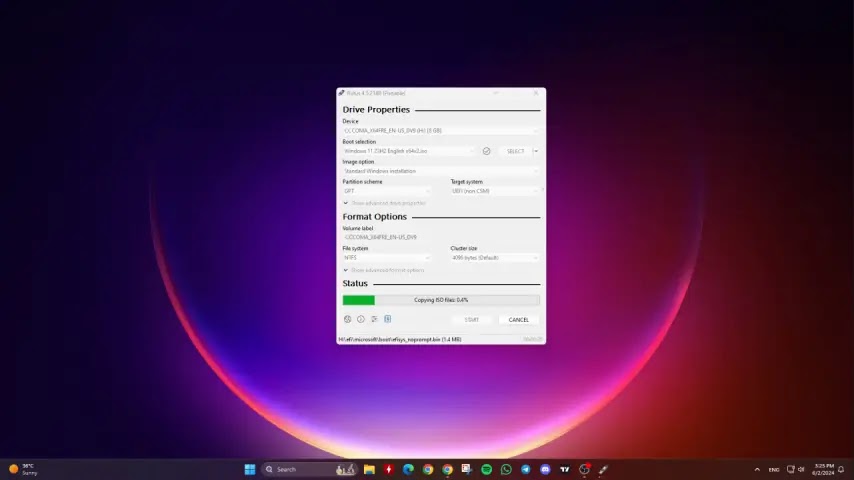The width and height of the screenshot is (854, 480).
Task: Open the notification bell in system tray
Action: pyautogui.click(x=841, y=469)
